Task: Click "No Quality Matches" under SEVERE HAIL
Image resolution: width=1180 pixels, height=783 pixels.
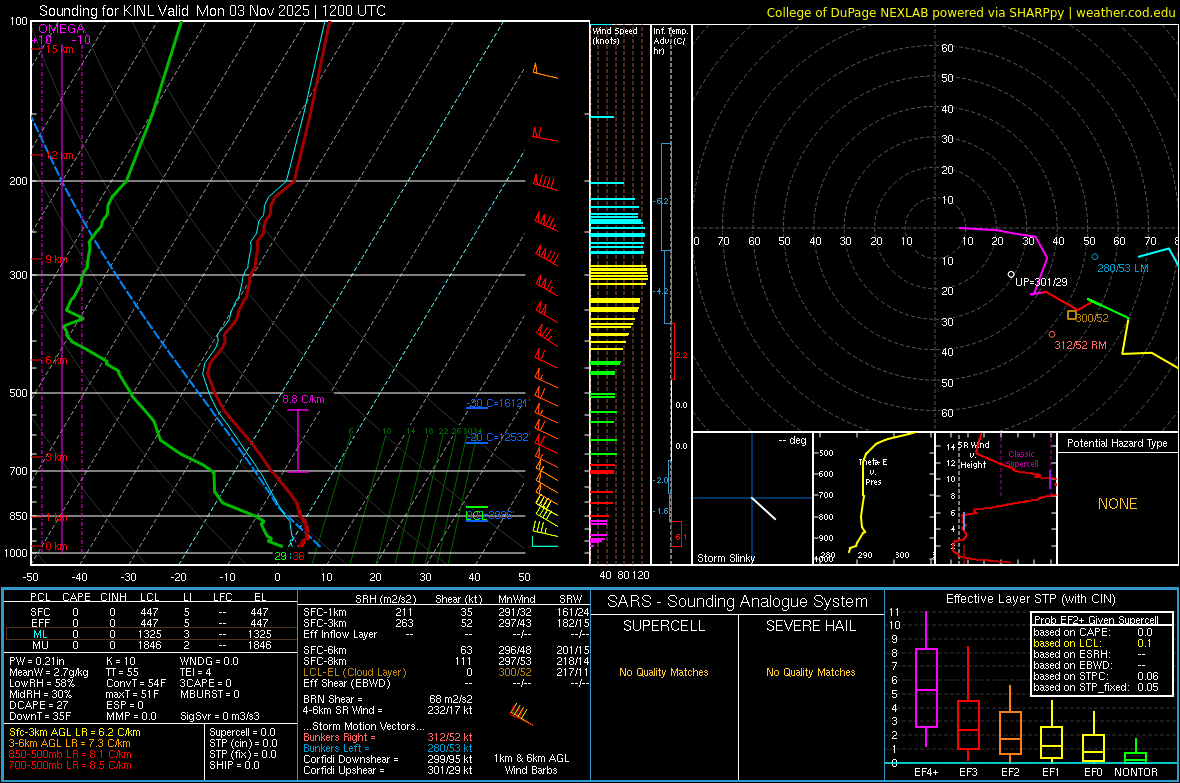Action: 810,672
